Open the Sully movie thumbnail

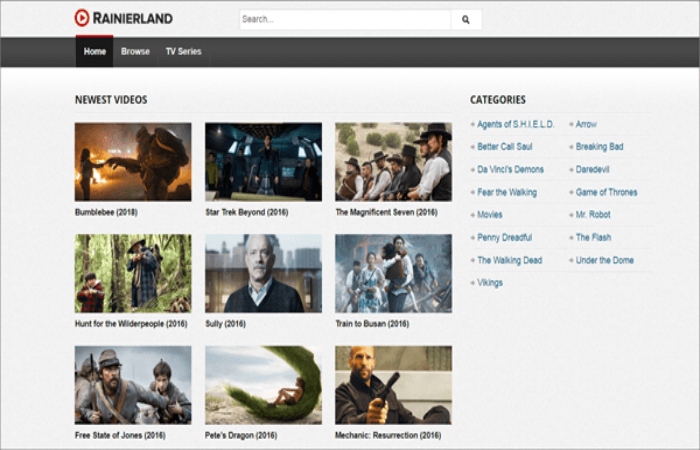[263, 273]
